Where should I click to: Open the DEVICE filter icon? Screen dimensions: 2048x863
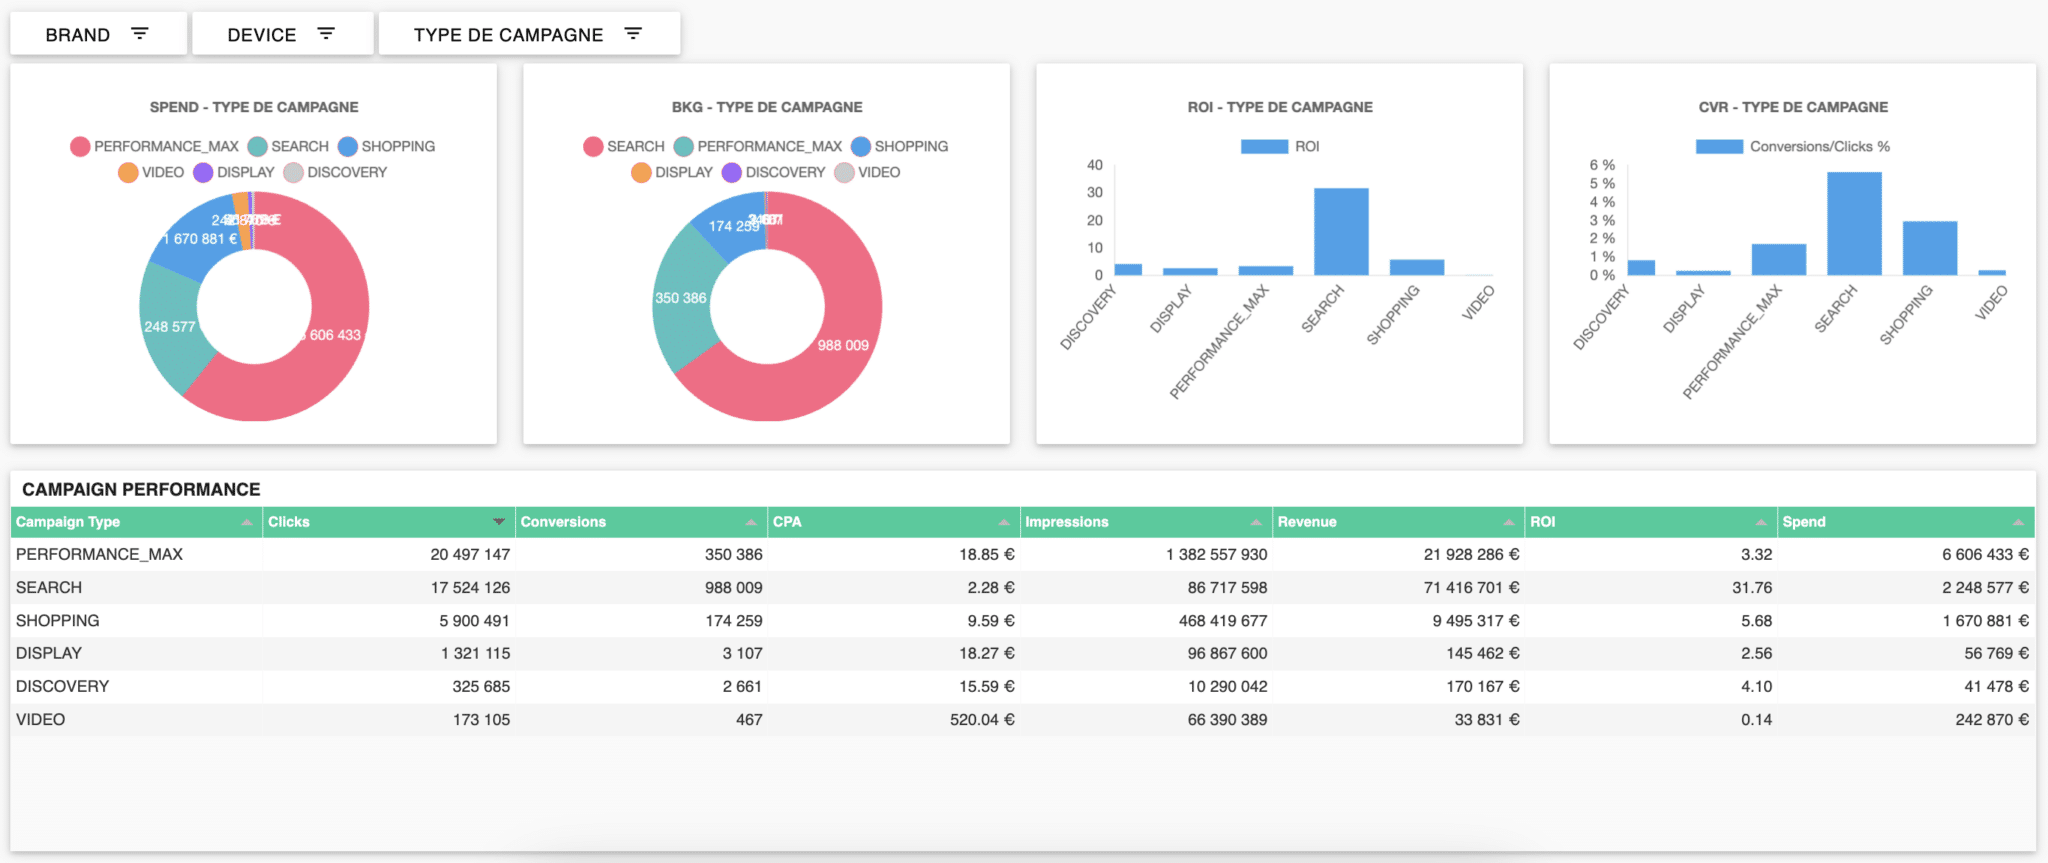326,34
